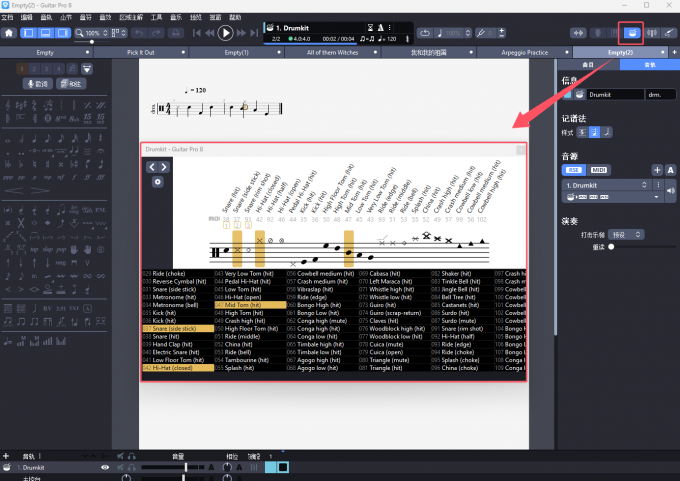The height and width of the screenshot is (481, 680).
Task: Click the Play button in transport bar
Action: pos(226,33)
